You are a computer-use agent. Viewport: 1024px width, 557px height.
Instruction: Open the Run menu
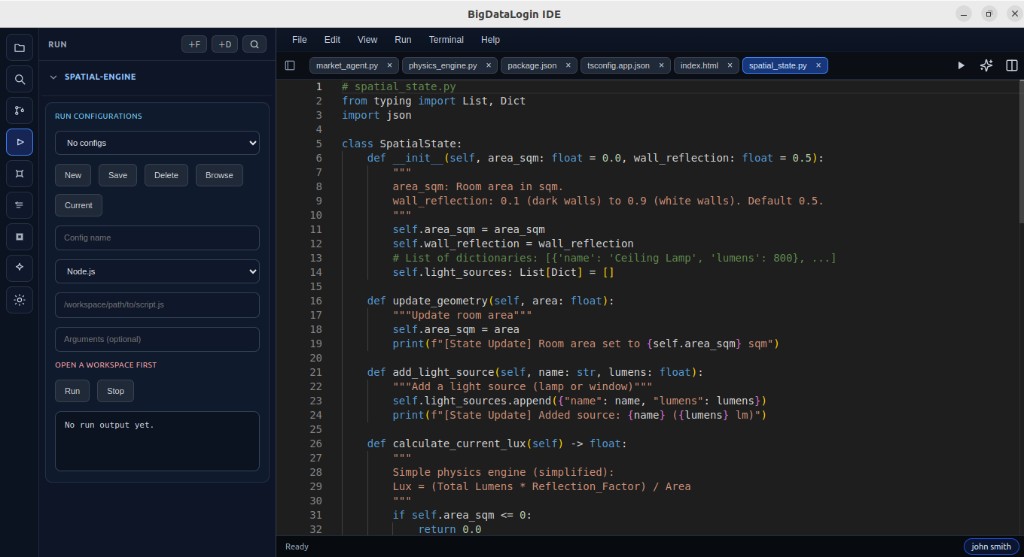pos(402,40)
